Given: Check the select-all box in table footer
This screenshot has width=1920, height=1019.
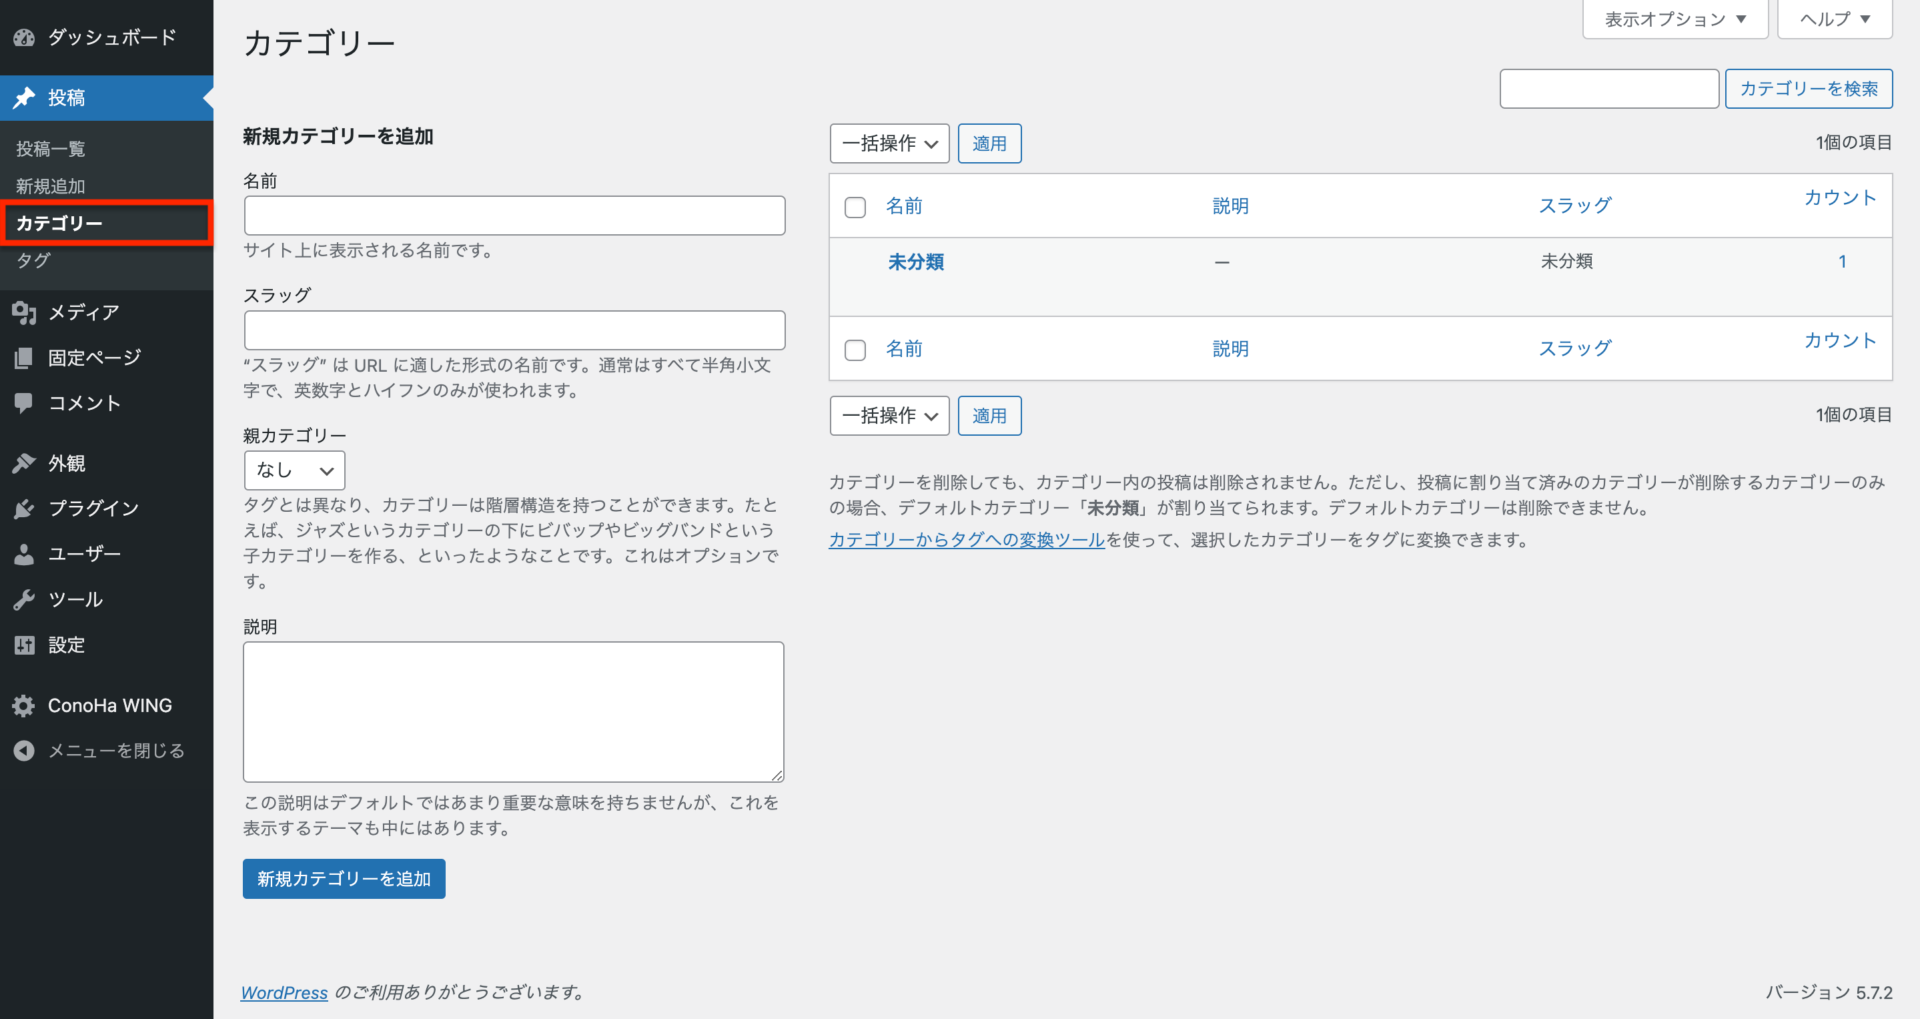Looking at the screenshot, I should [x=855, y=350].
